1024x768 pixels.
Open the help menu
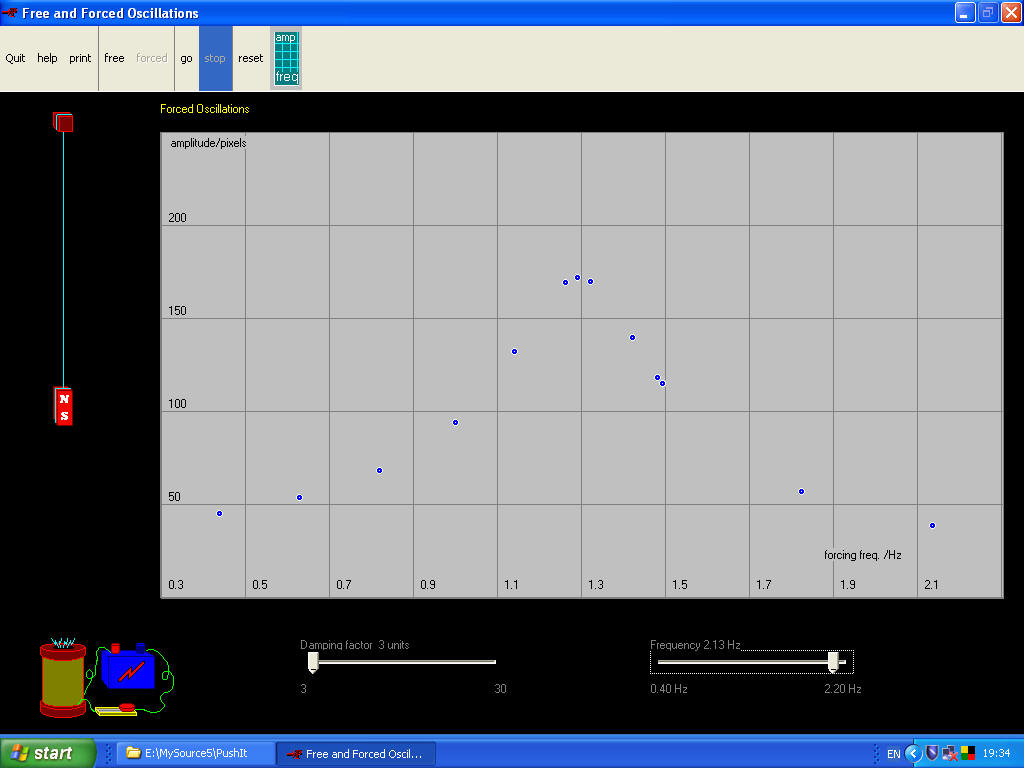click(x=47, y=57)
